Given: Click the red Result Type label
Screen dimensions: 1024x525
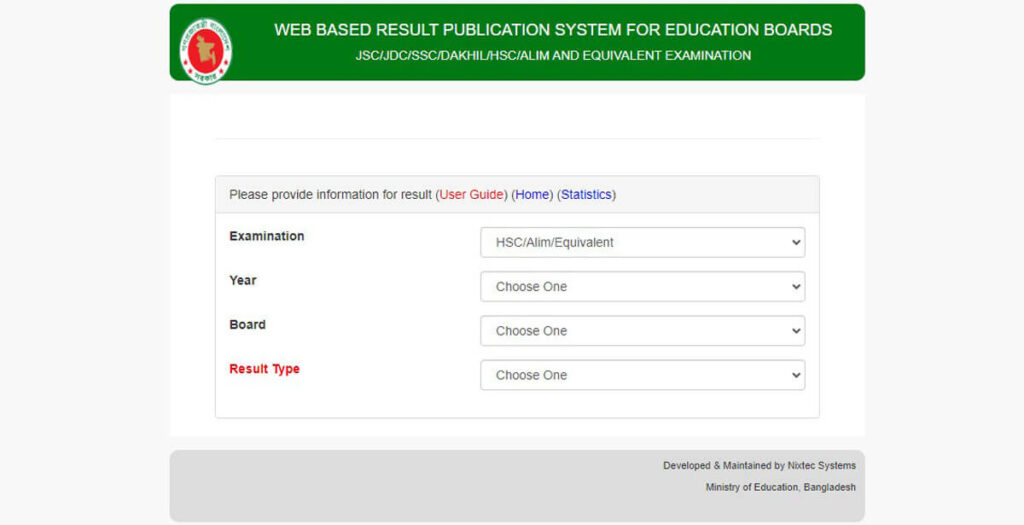Looking at the screenshot, I should 264,369.
